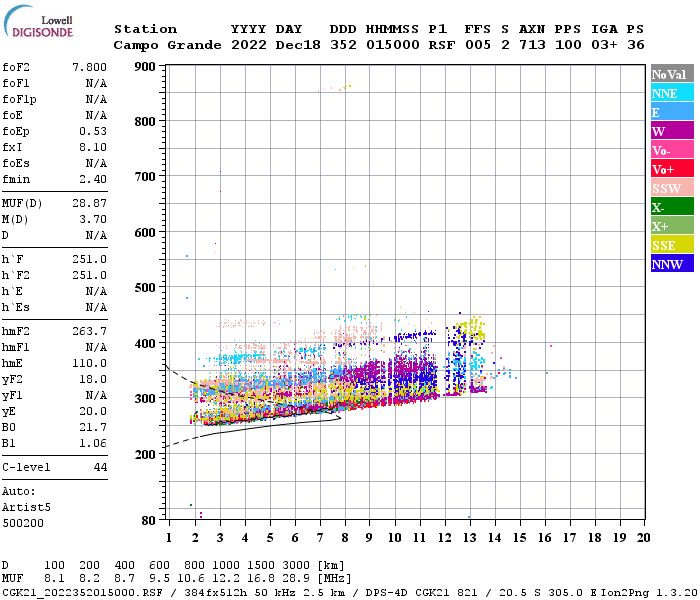This screenshot has width=700, height=600.
Task: Select the X- dark green legend swatch
Action: click(x=672, y=207)
